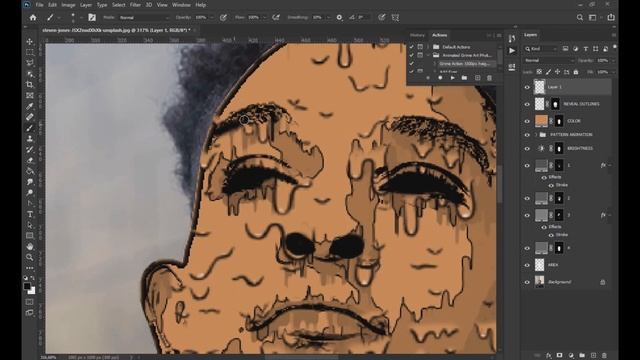
Task: Open the brush preset picker arrow
Action: pos(59,18)
